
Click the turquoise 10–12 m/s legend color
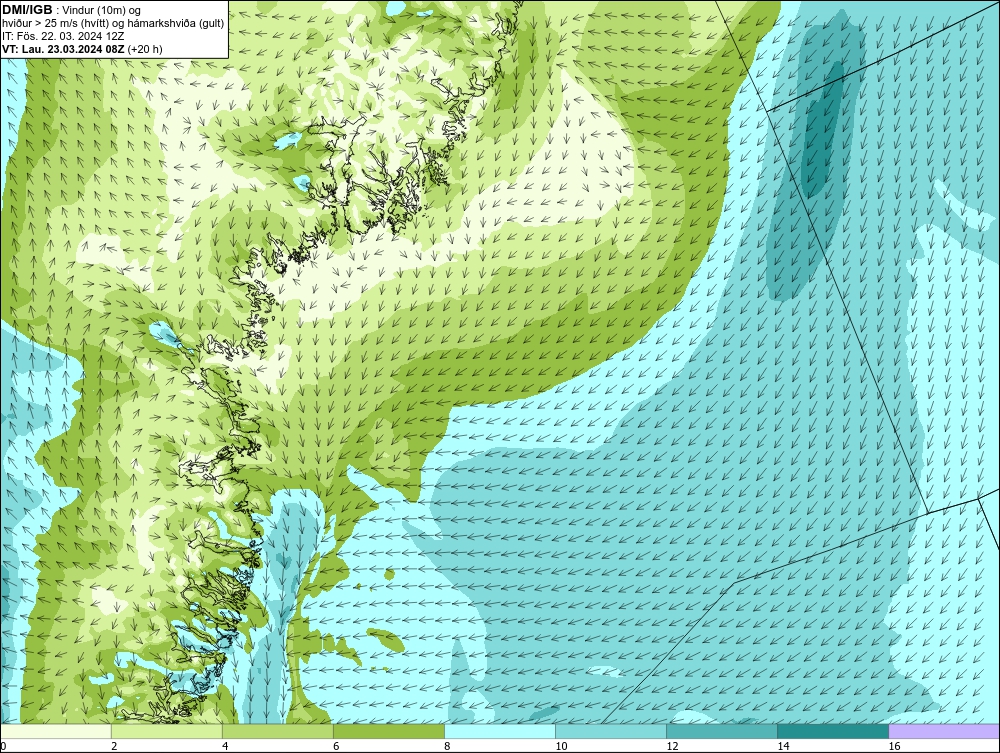coord(610,731)
